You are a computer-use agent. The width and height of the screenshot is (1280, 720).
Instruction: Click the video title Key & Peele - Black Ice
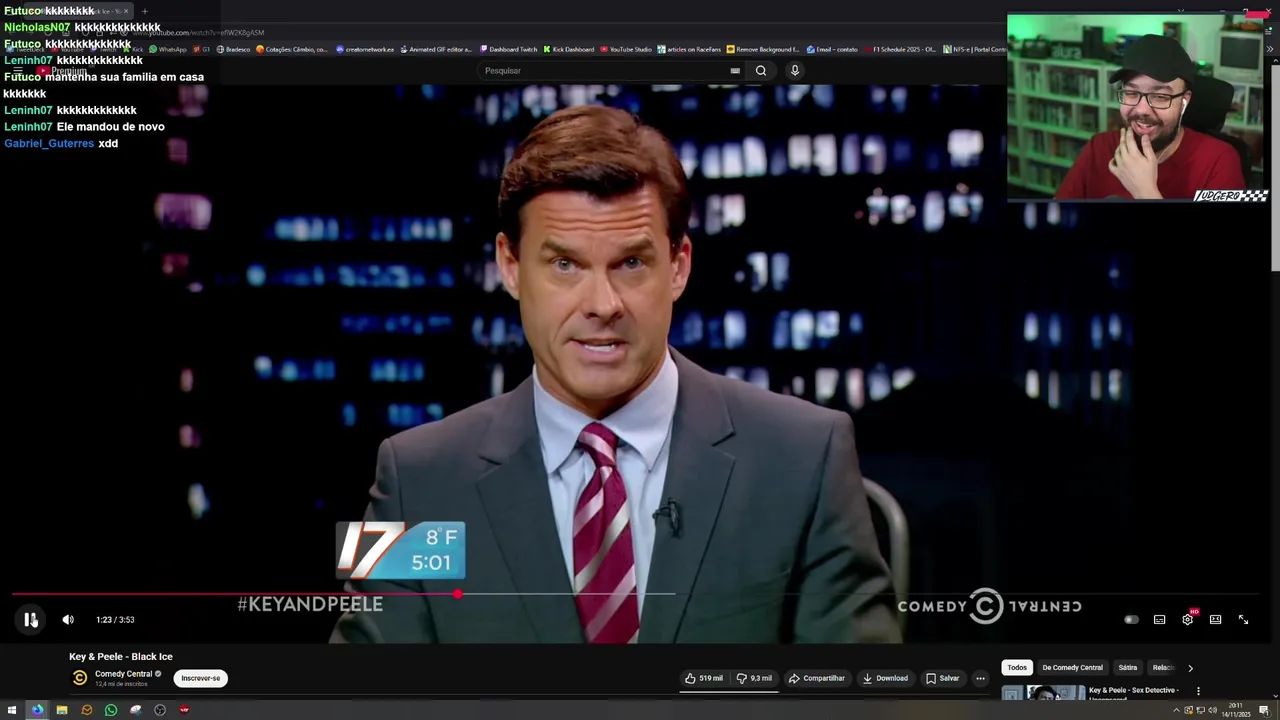coord(121,657)
